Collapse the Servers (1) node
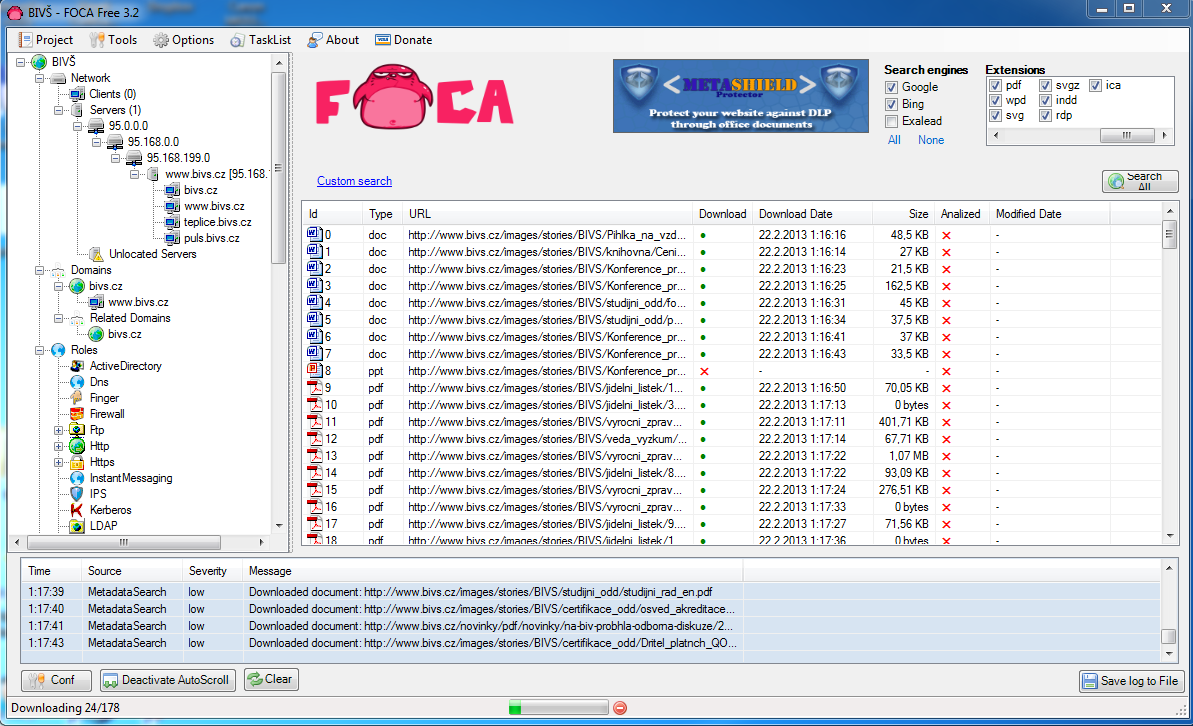 tap(59, 110)
